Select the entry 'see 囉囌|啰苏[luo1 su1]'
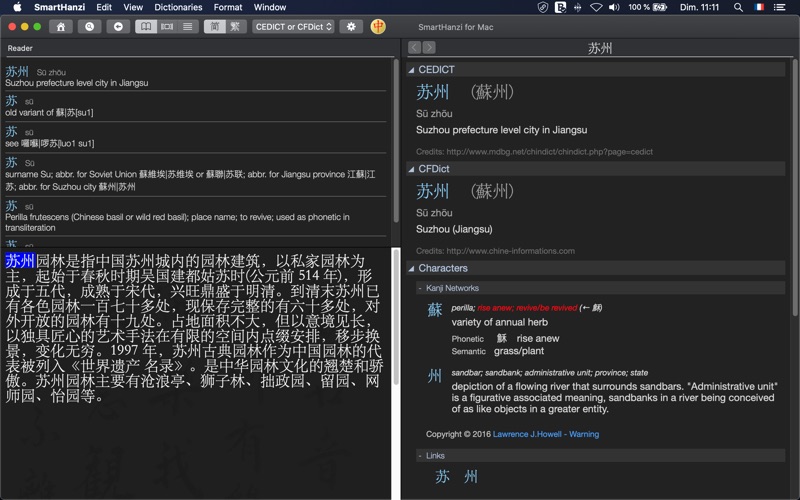This screenshot has height=500, width=800. click(x=195, y=137)
